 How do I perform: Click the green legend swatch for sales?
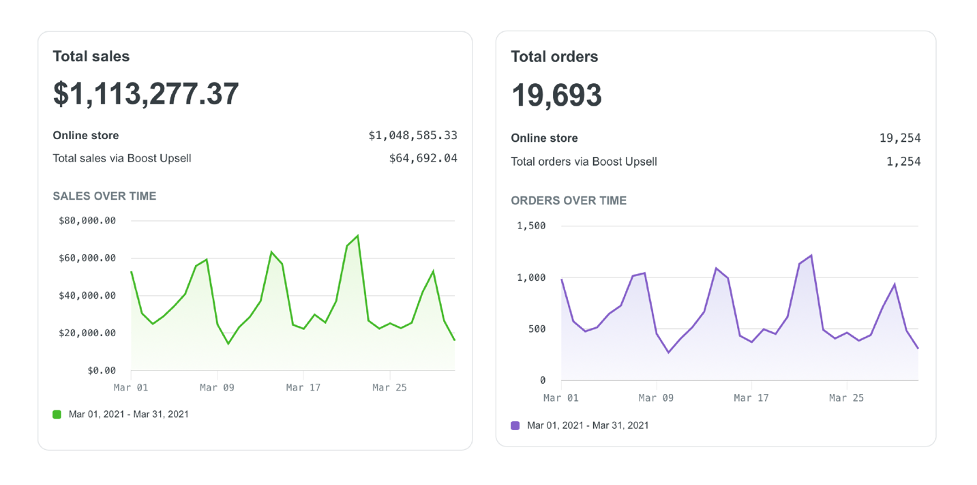pos(57,414)
